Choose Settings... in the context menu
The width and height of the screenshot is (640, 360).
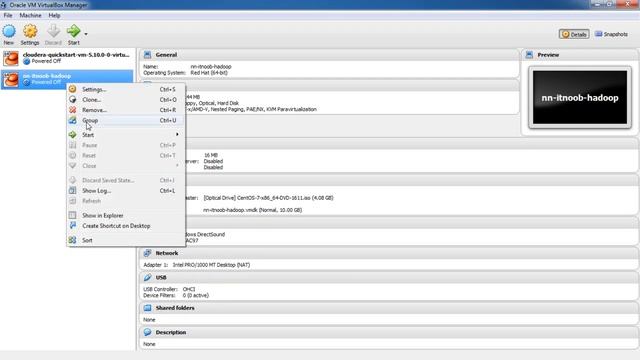pos(126,89)
